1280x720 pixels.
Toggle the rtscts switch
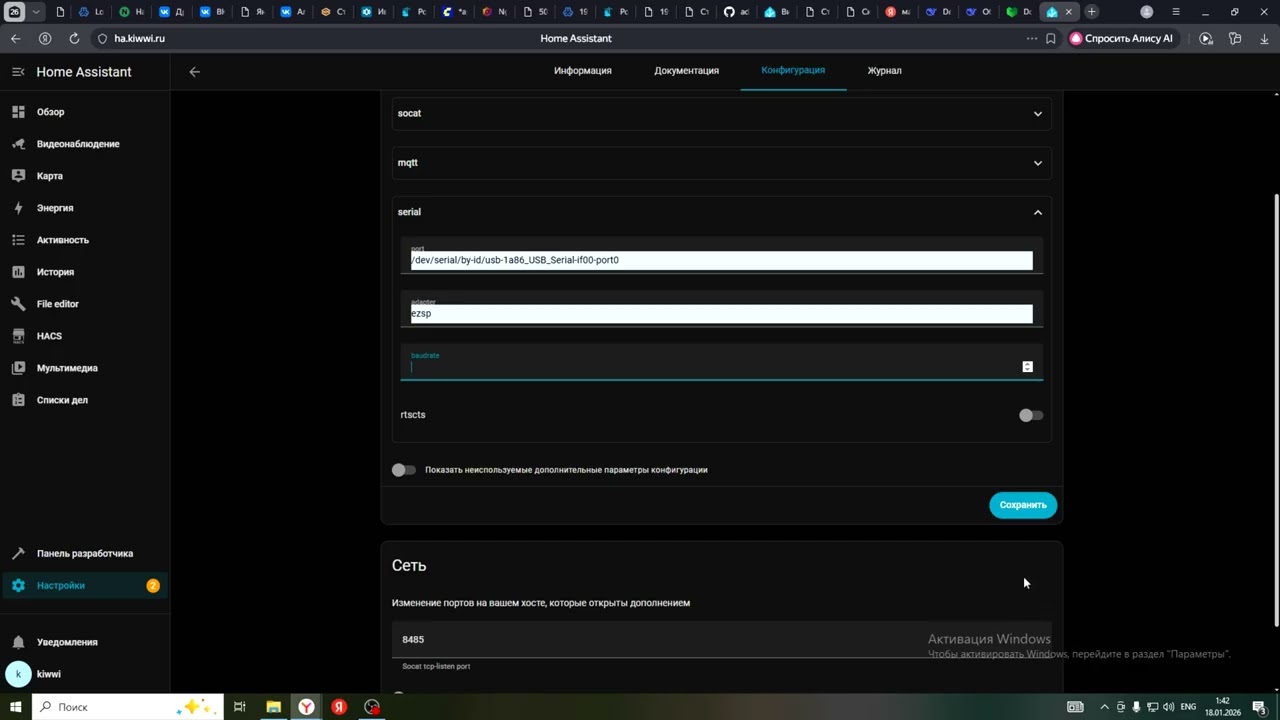(x=1030, y=415)
